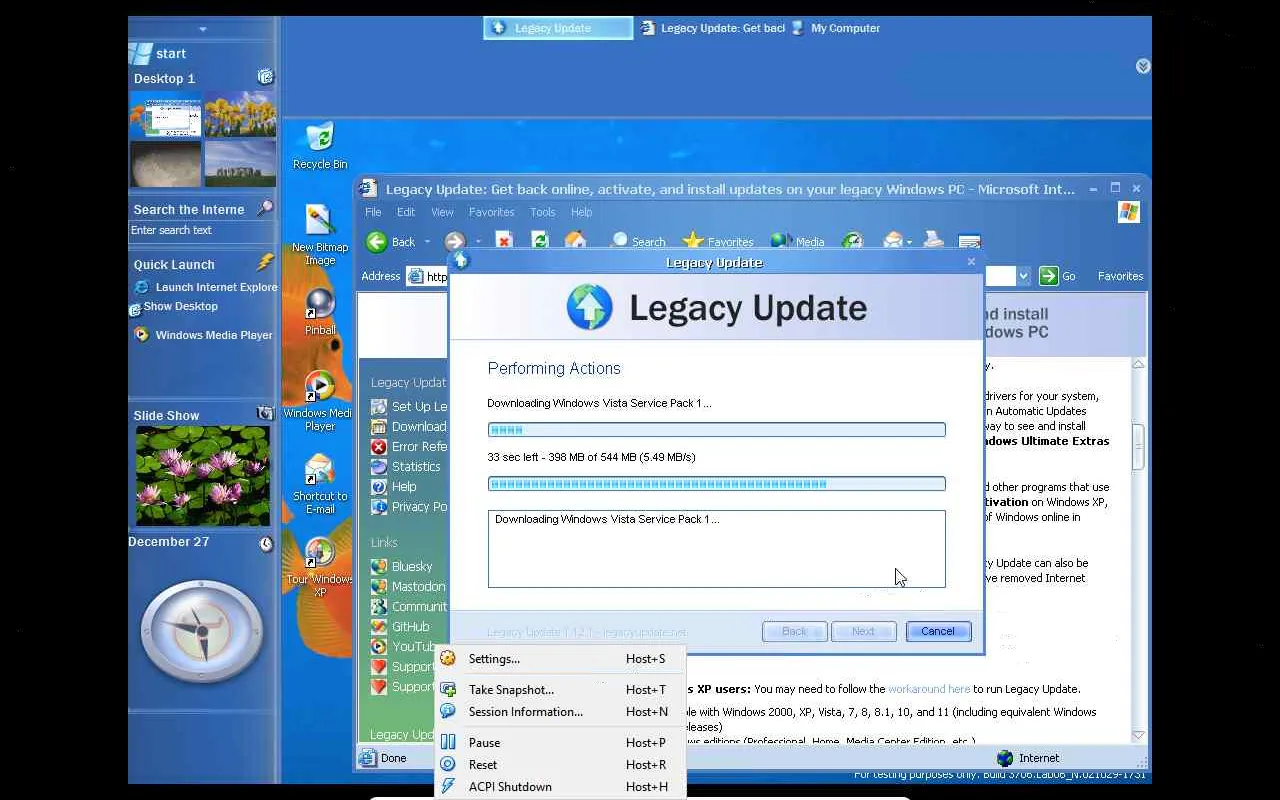The image size is (1280, 800).
Task: Select the Stonehenge desktop thumbnail
Action: 240,163
